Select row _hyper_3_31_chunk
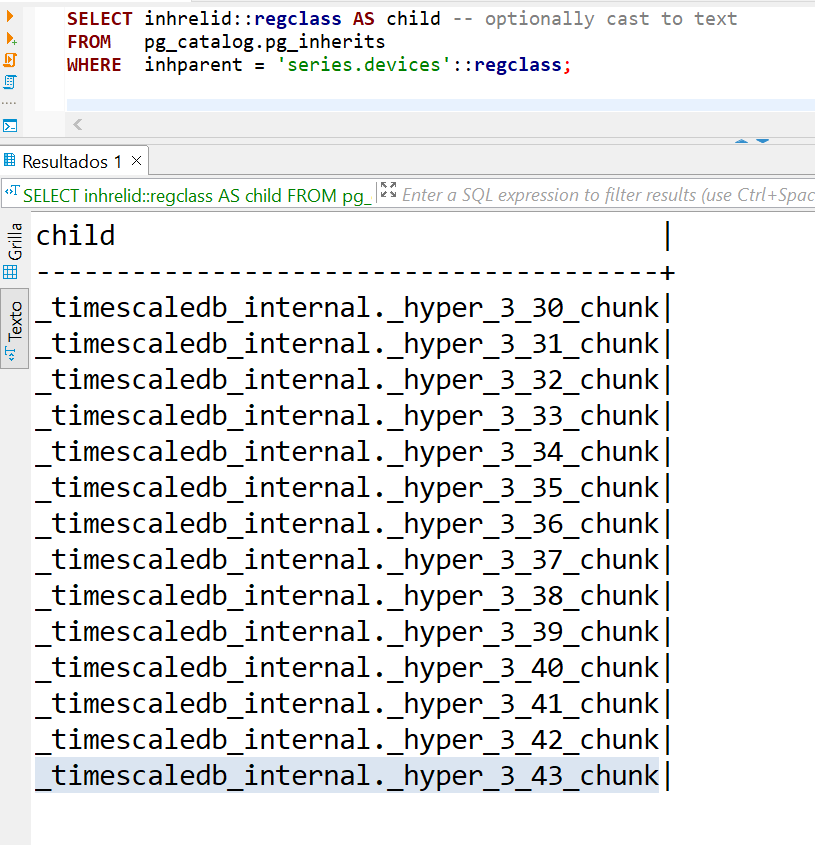This screenshot has height=845, width=815. (x=347, y=344)
